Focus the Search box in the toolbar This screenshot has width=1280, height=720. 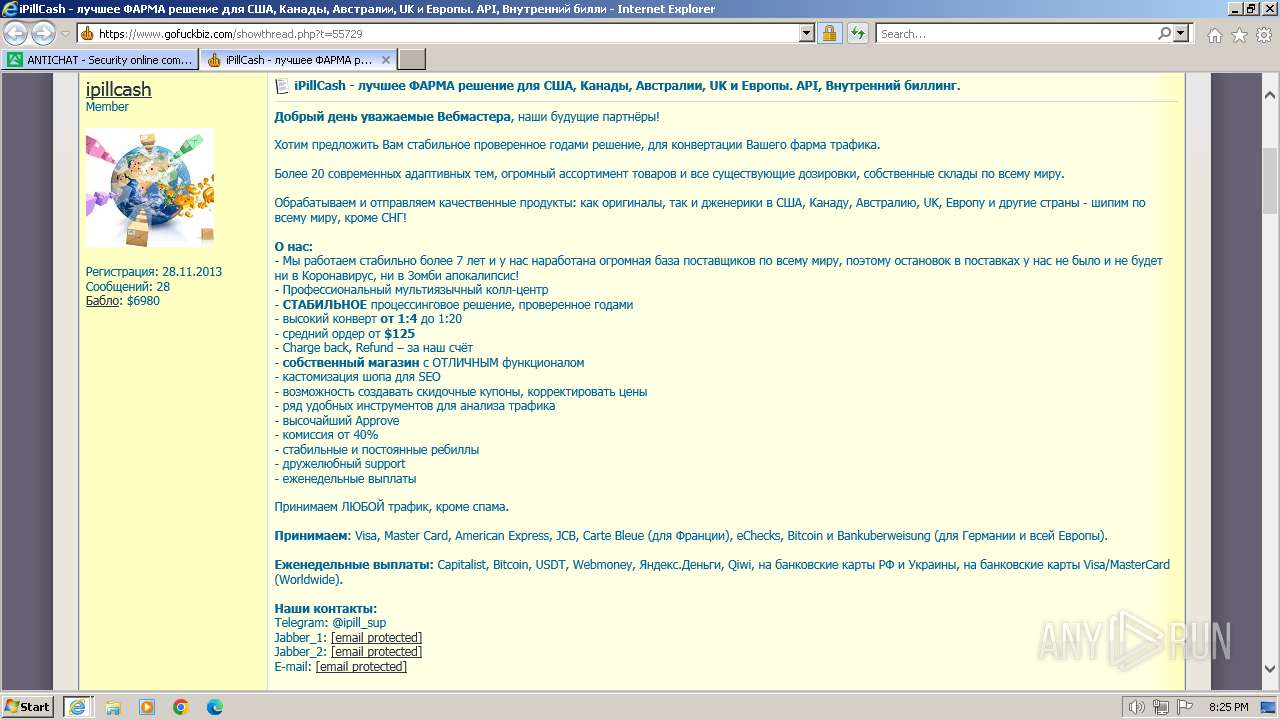[x=1015, y=33]
